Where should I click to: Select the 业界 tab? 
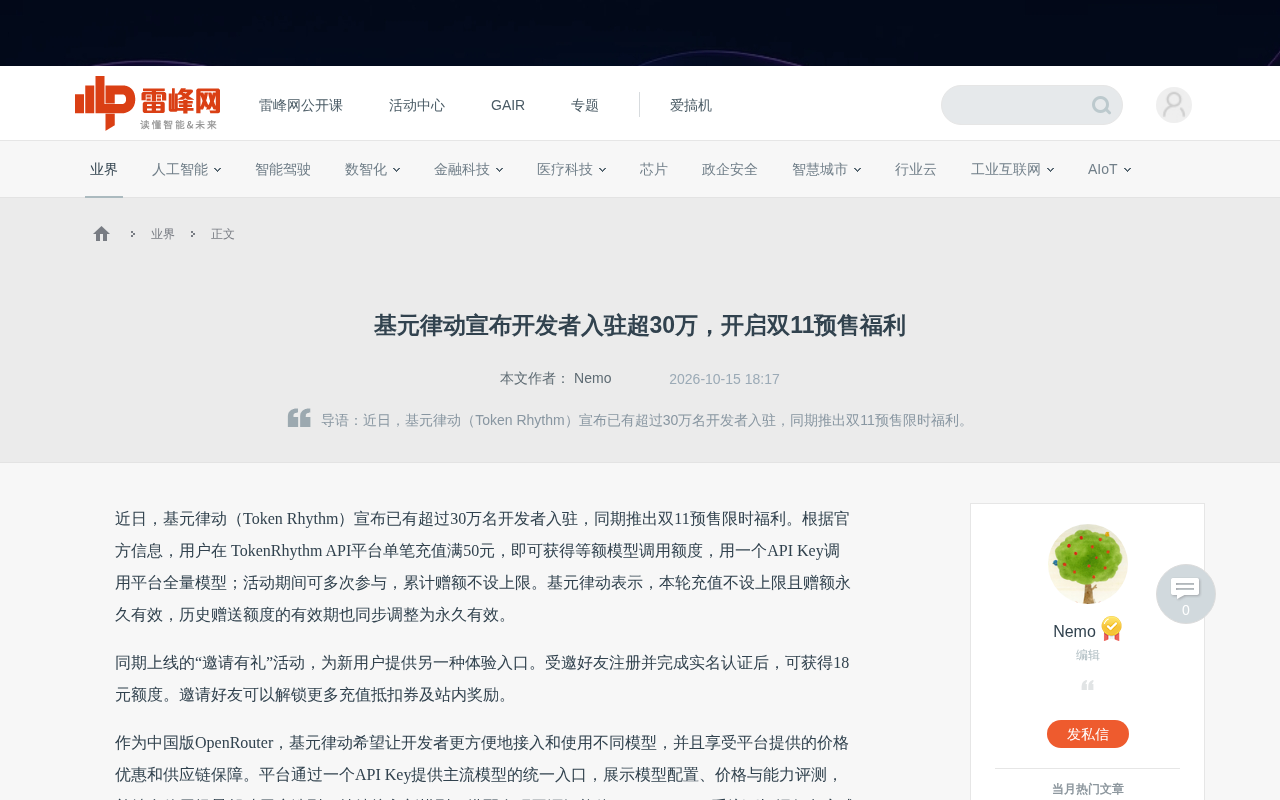pos(104,169)
